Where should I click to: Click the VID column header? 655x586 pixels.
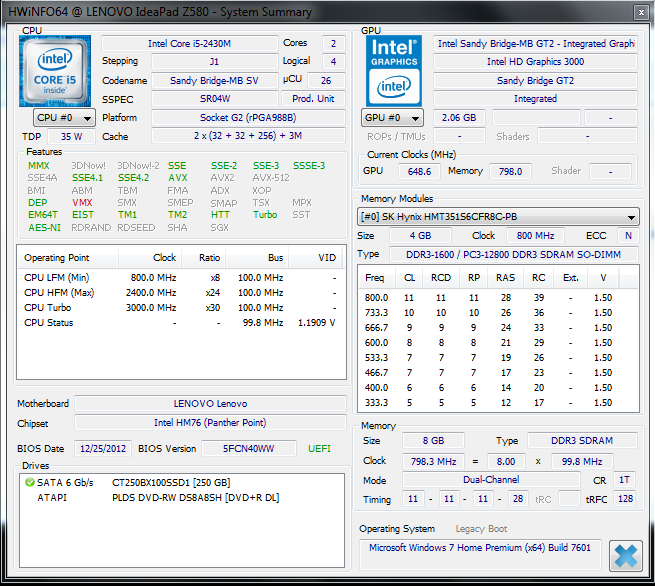(315, 258)
